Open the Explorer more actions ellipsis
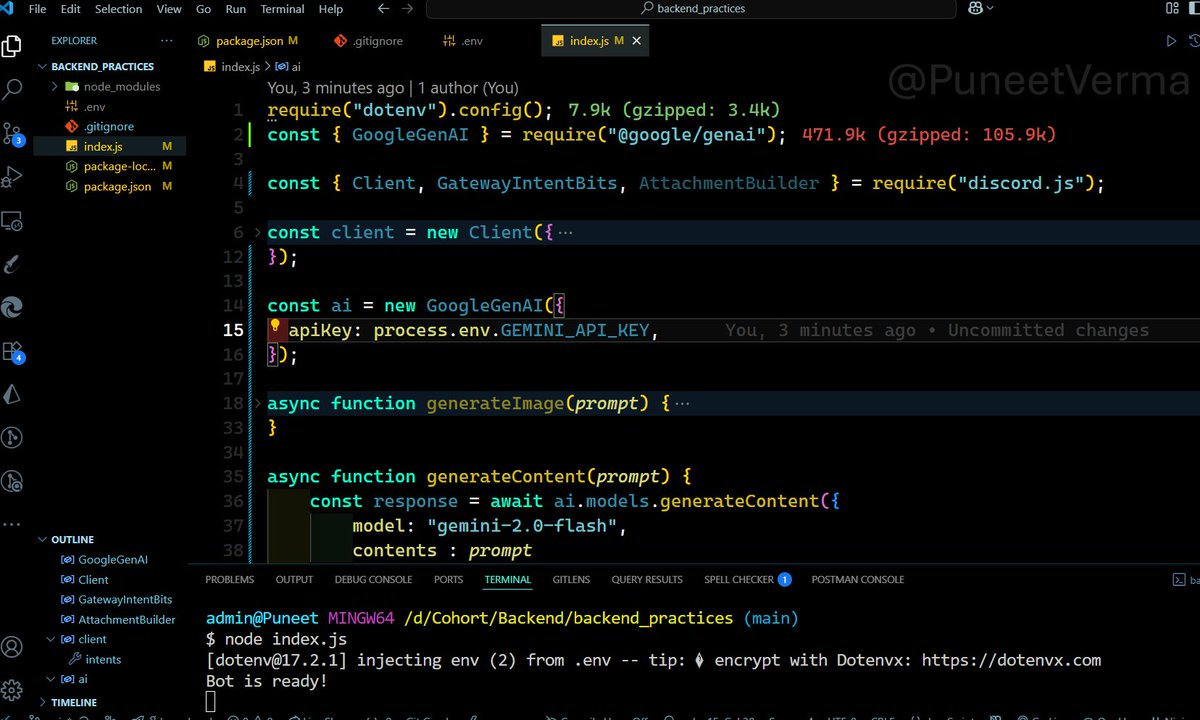 coord(166,41)
